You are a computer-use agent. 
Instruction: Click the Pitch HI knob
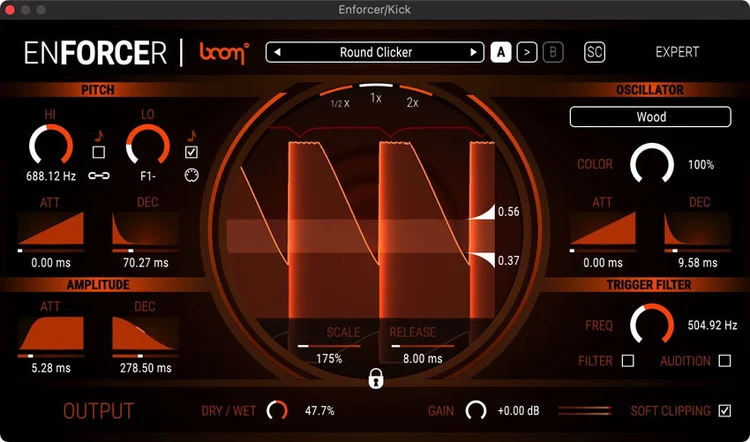(x=51, y=145)
